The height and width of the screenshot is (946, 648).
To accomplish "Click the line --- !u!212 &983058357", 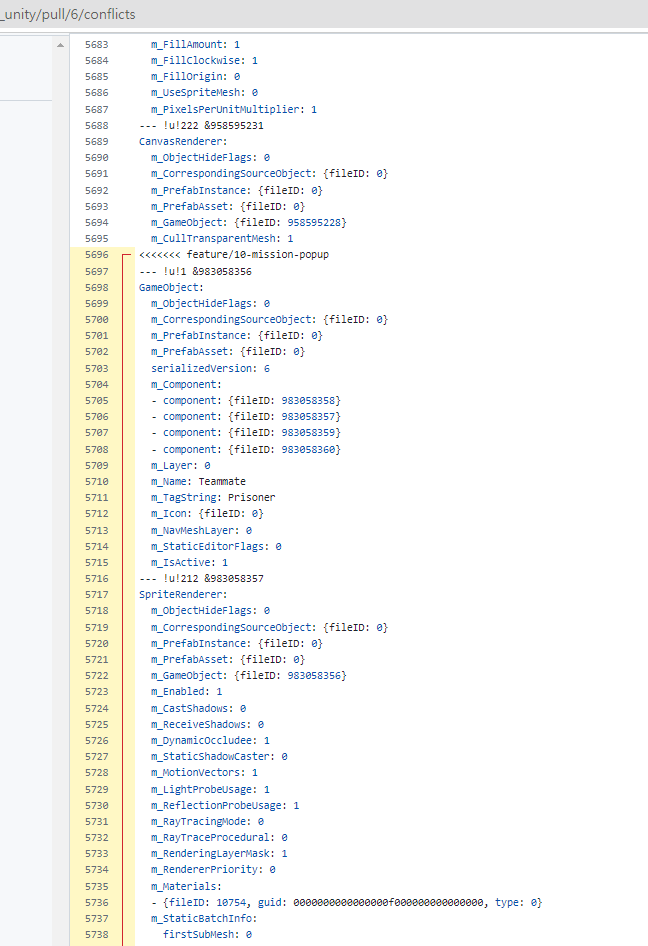I will click(x=201, y=578).
